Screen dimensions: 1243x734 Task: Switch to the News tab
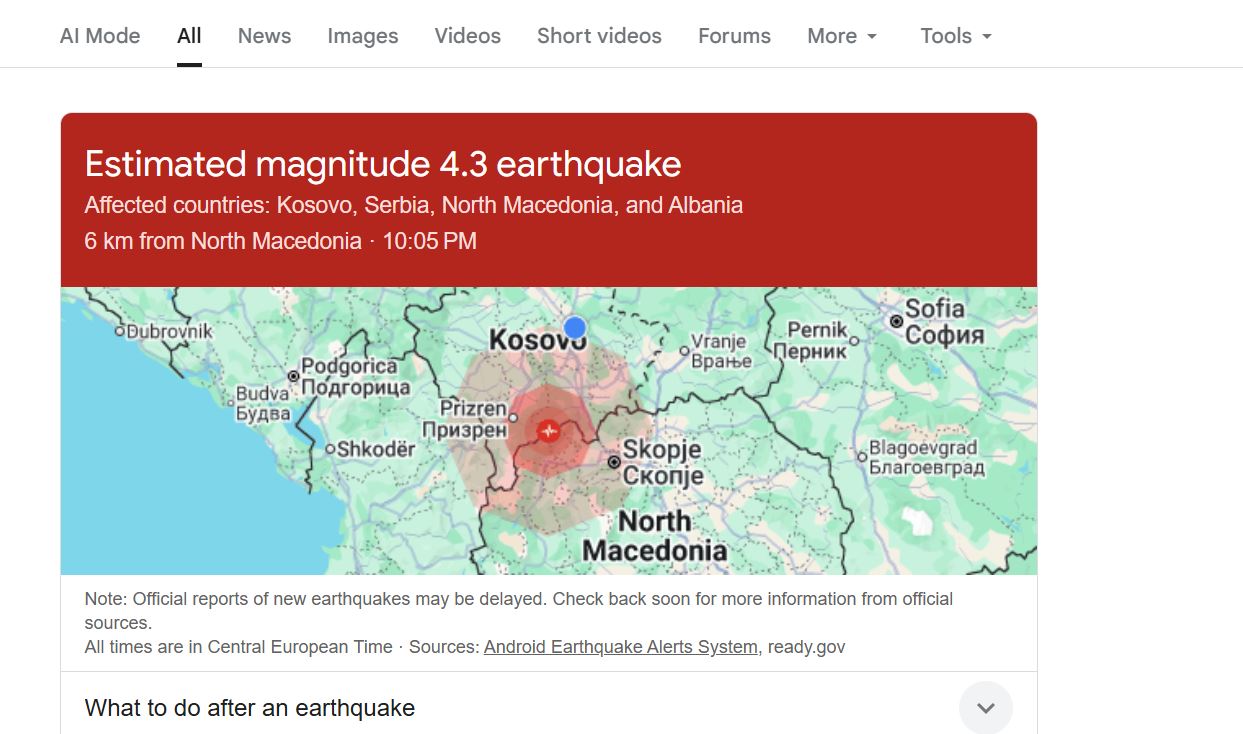pos(264,36)
